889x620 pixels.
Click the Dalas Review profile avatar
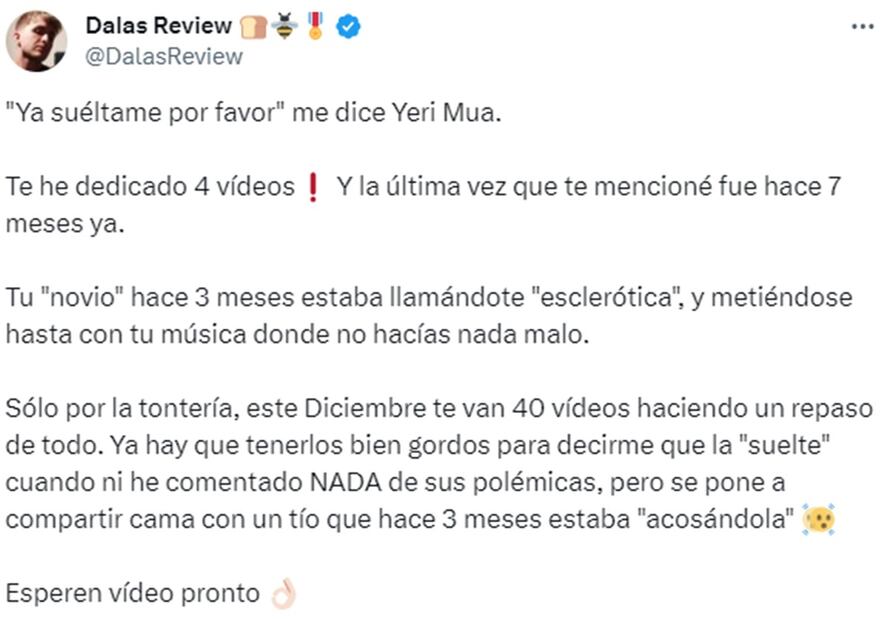(36, 41)
